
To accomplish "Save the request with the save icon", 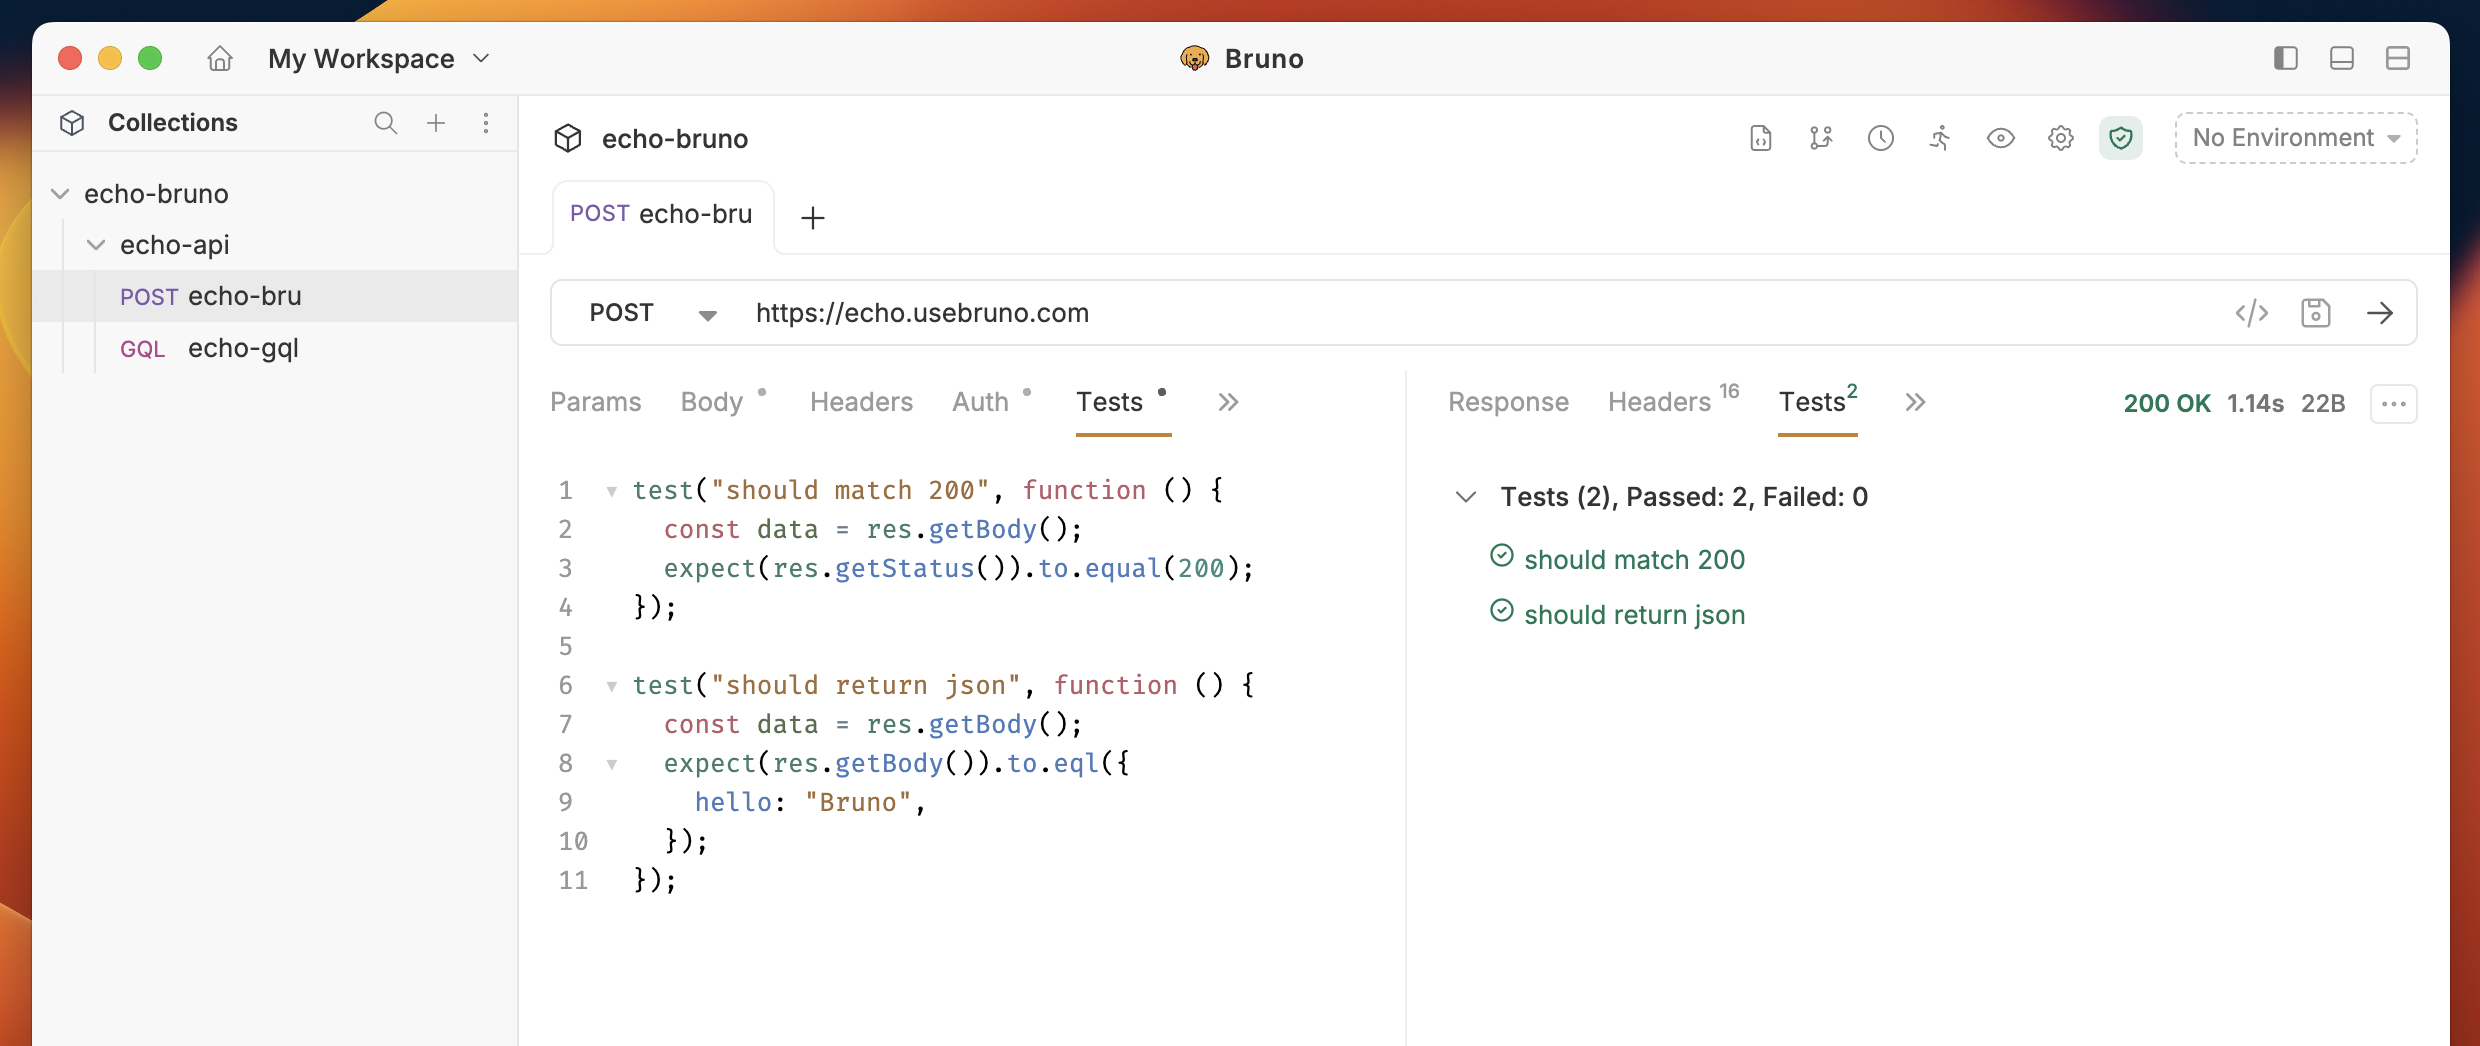I will tap(2317, 312).
